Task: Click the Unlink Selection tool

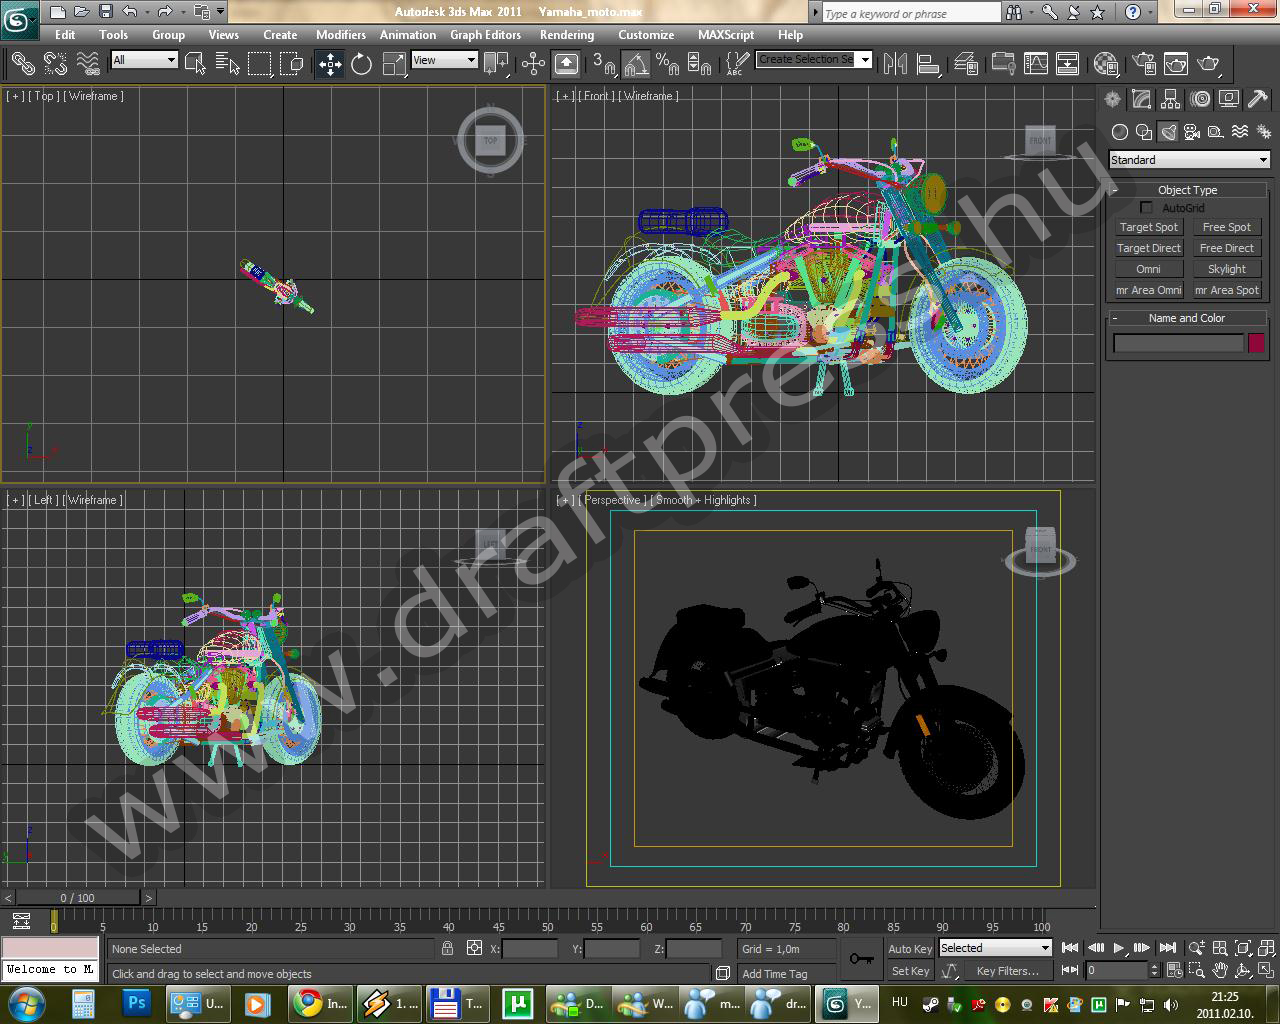Action: pos(55,64)
